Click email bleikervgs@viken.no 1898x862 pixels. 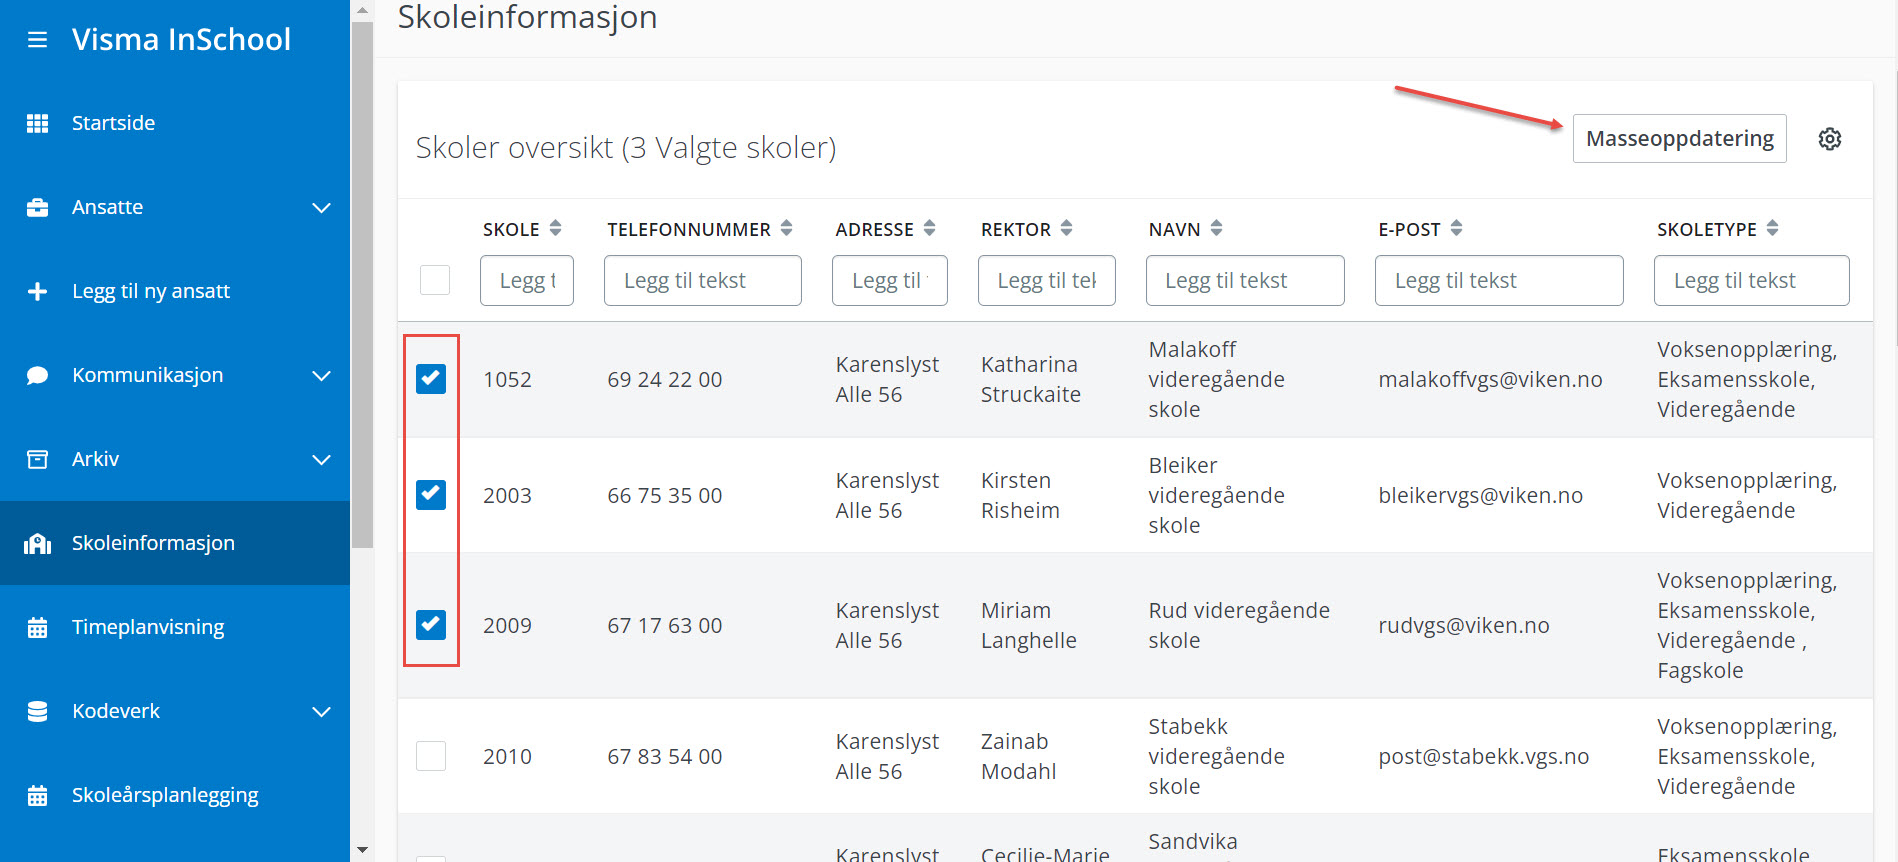[x=1480, y=496]
